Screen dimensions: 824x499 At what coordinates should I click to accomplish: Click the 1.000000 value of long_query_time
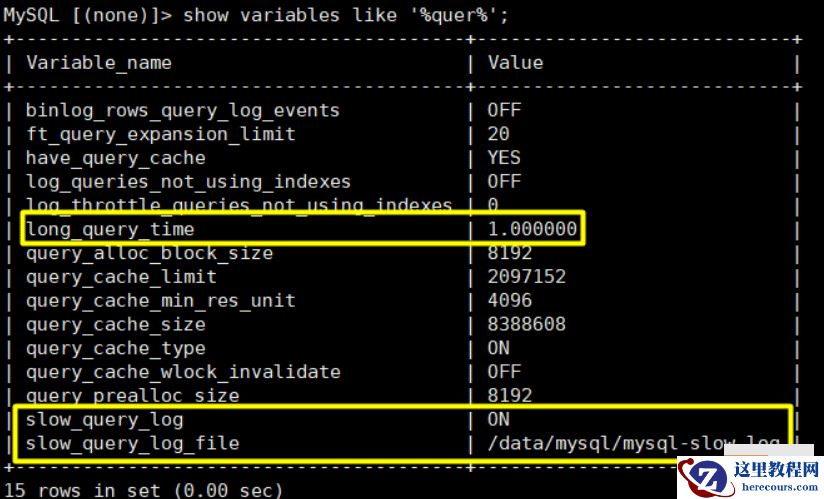click(532, 229)
